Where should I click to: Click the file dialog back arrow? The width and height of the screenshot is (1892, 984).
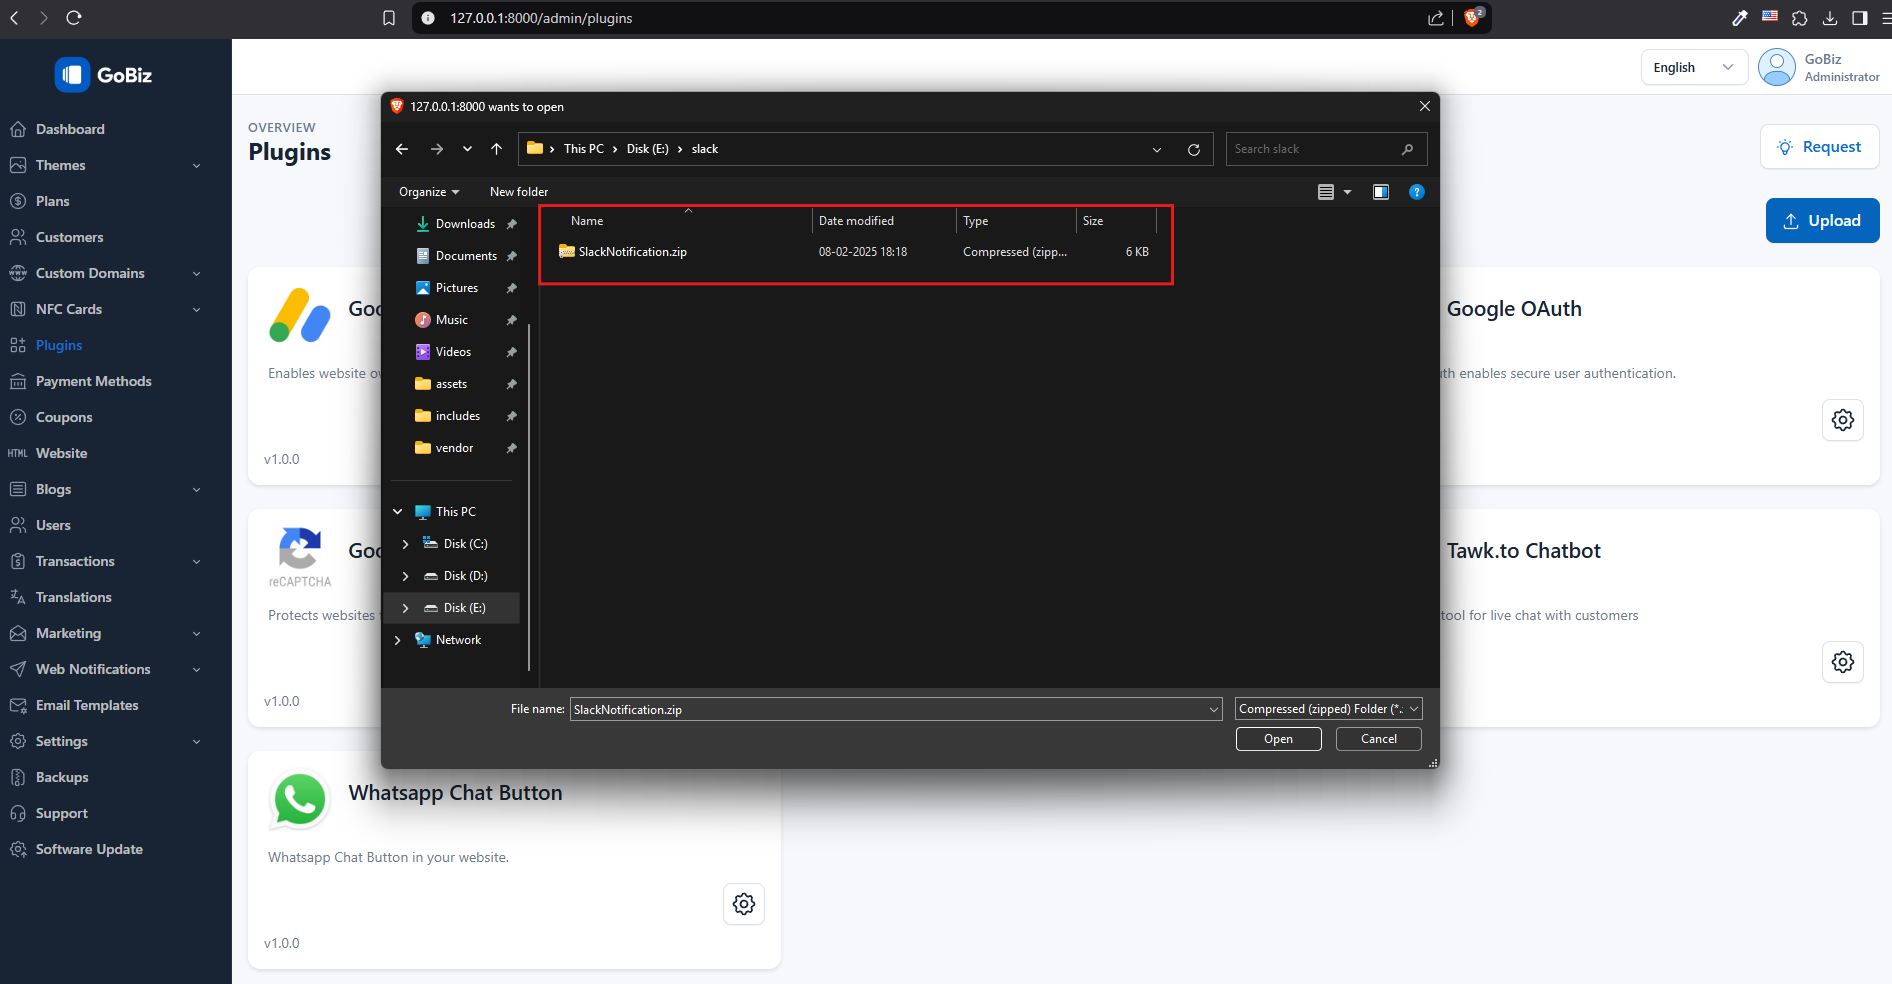click(x=402, y=149)
